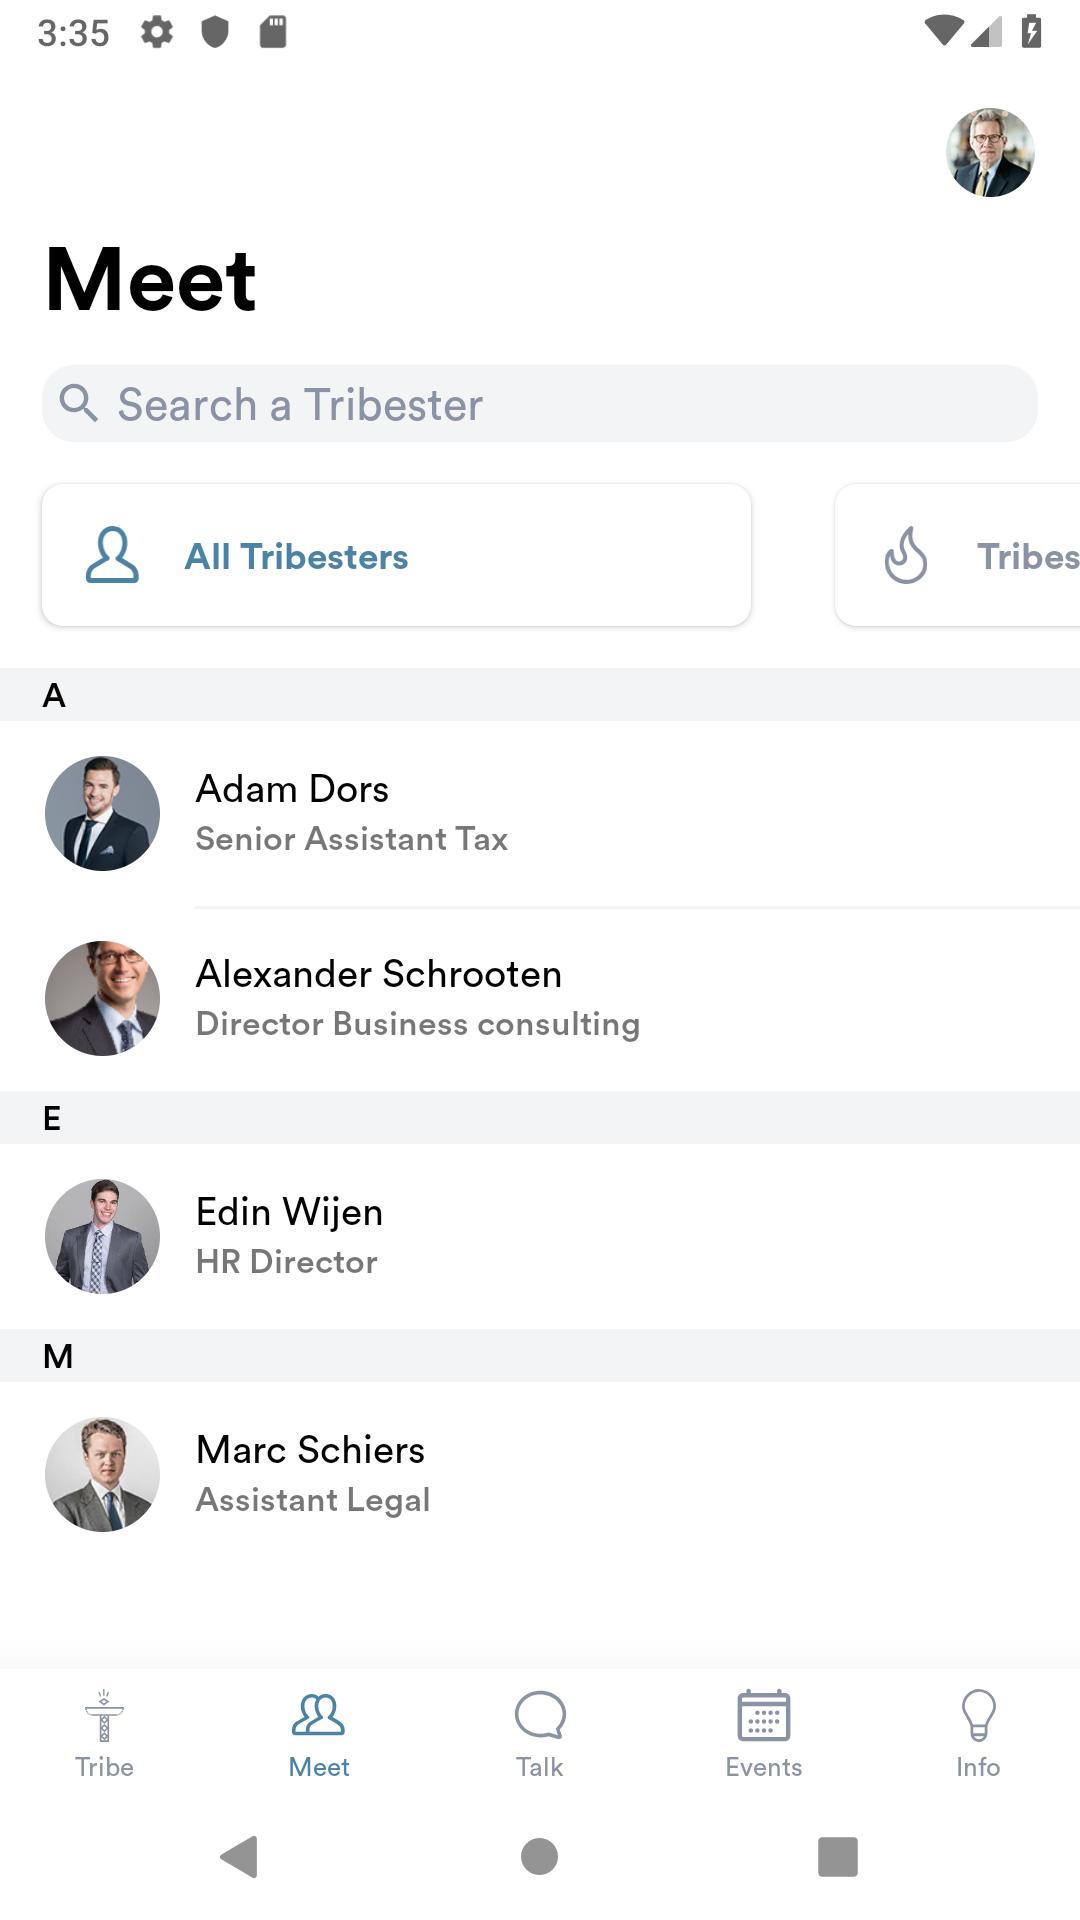Open Alexander Schrooten's entry
Screen dimensions: 1080x1920
[540, 998]
